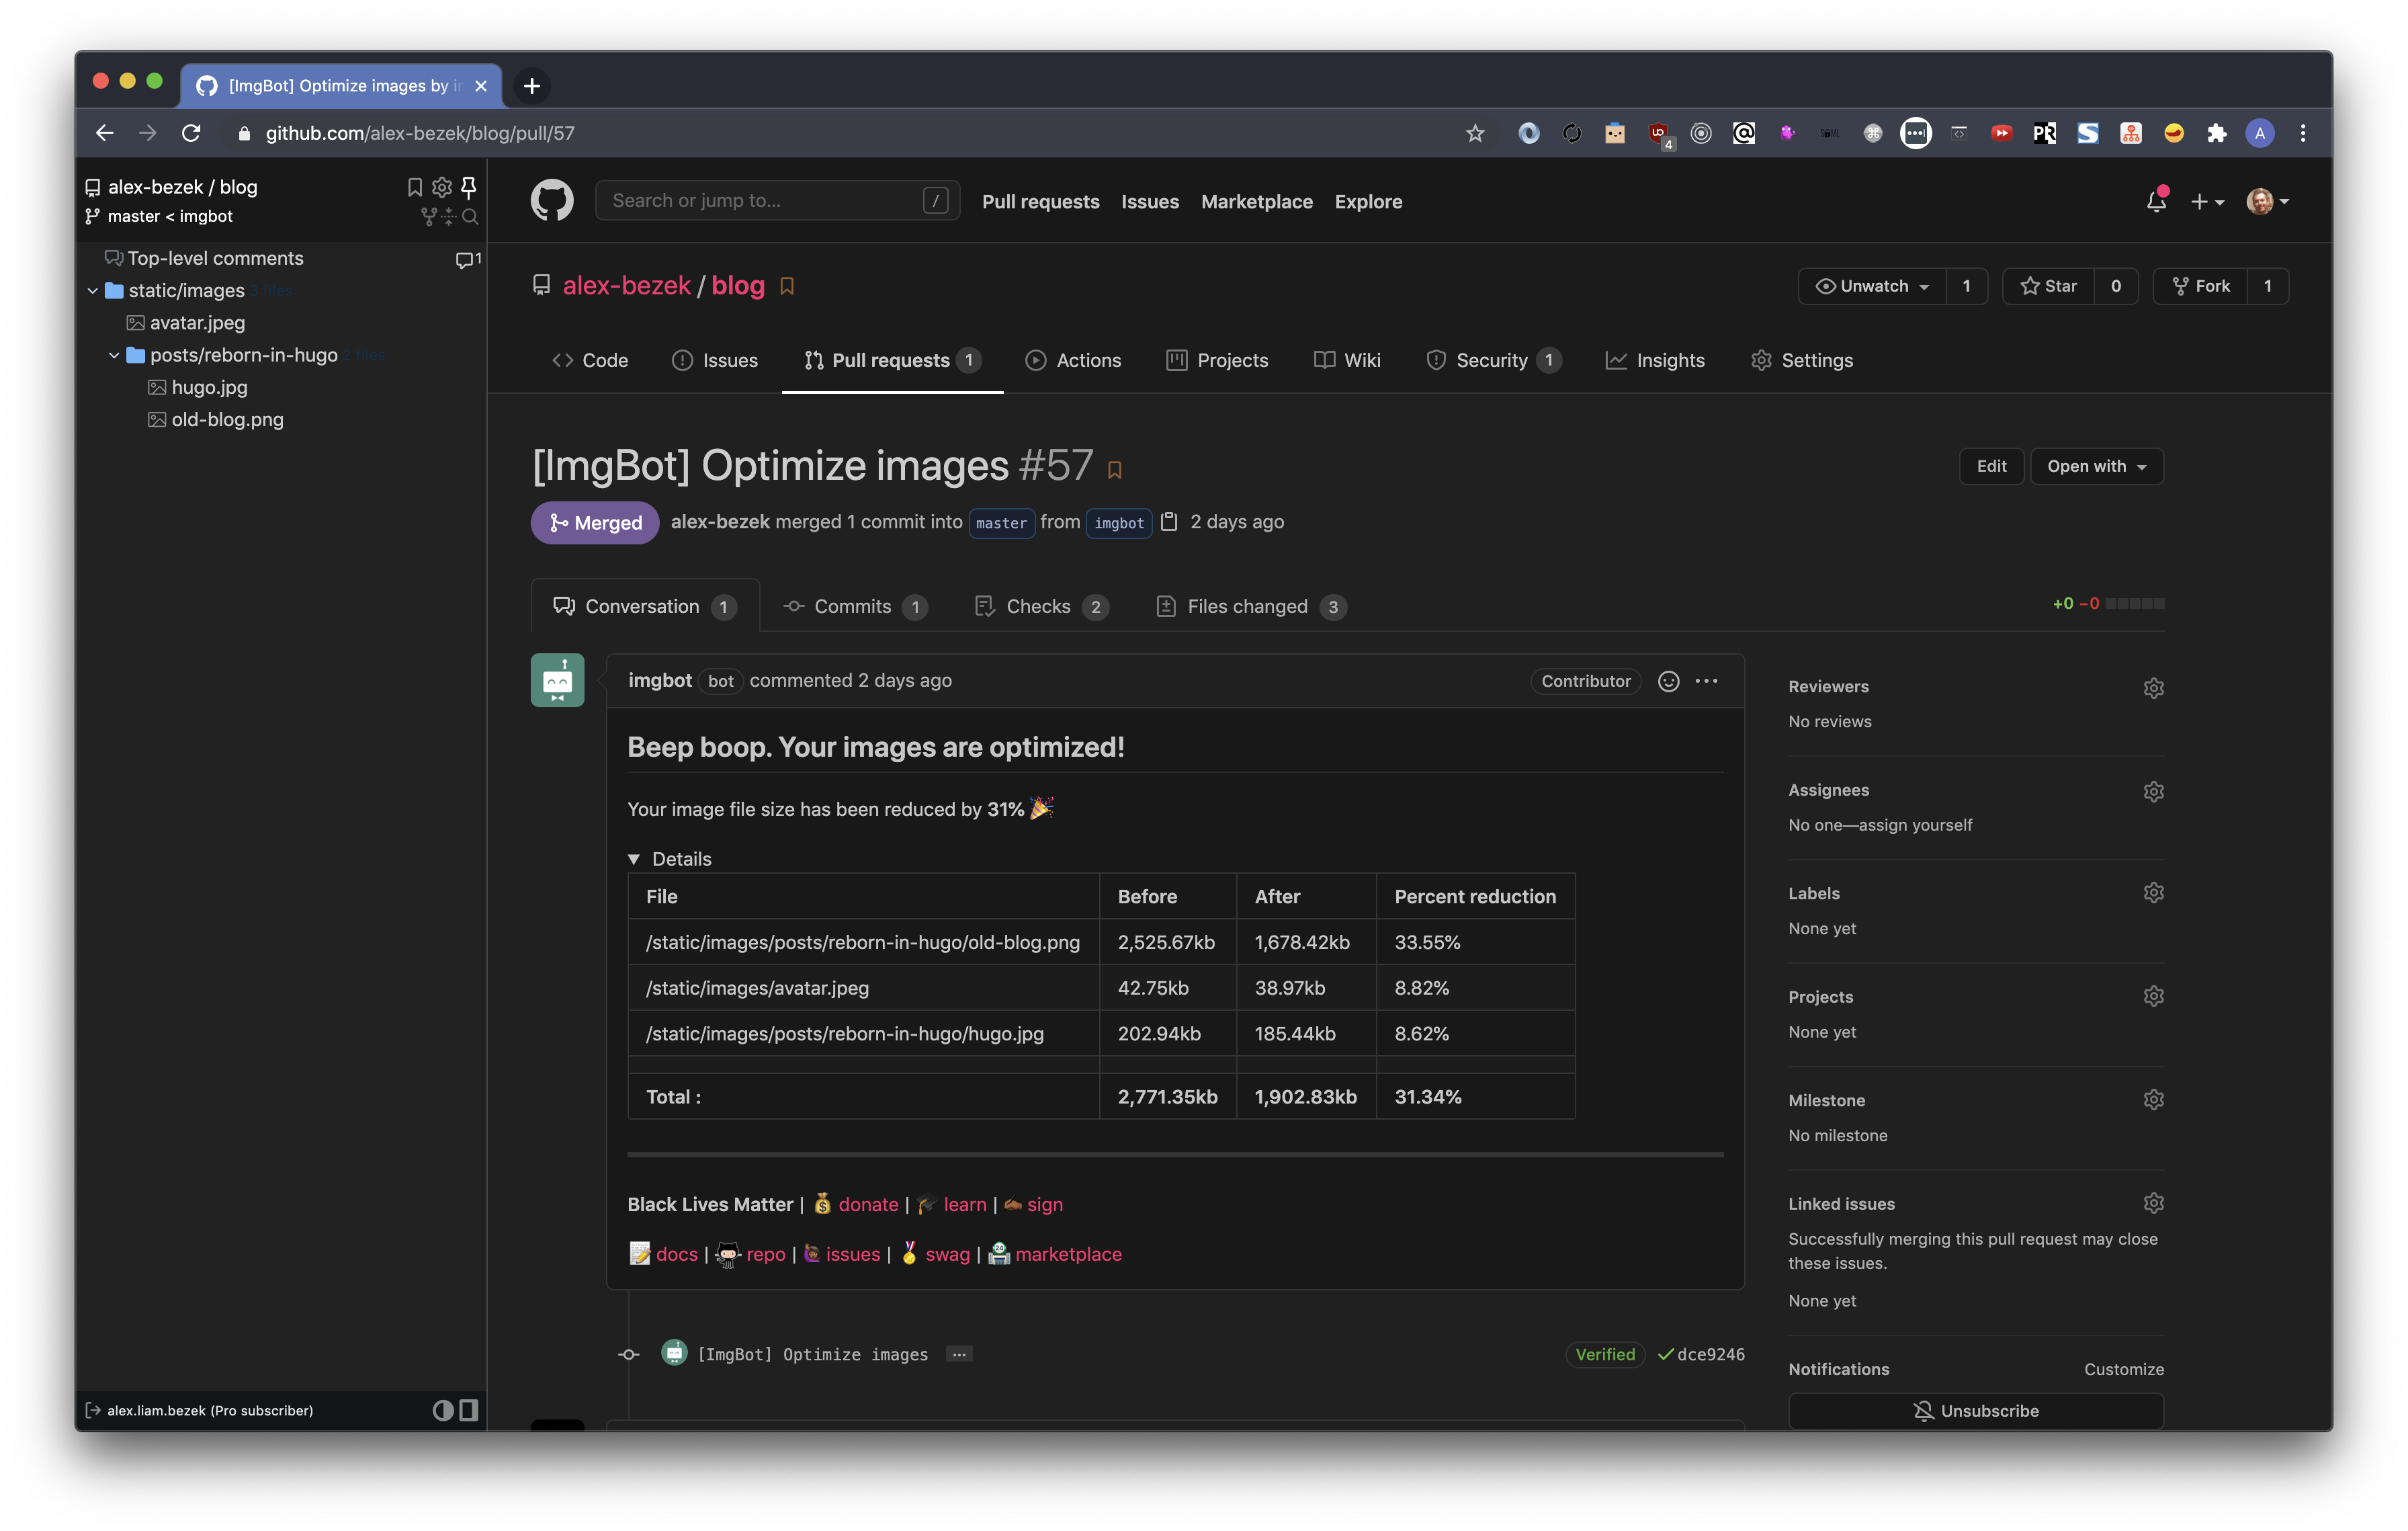This screenshot has width=2408, height=1531.
Task: Toggle the bookmark next to PR title #57
Action: [1115, 470]
